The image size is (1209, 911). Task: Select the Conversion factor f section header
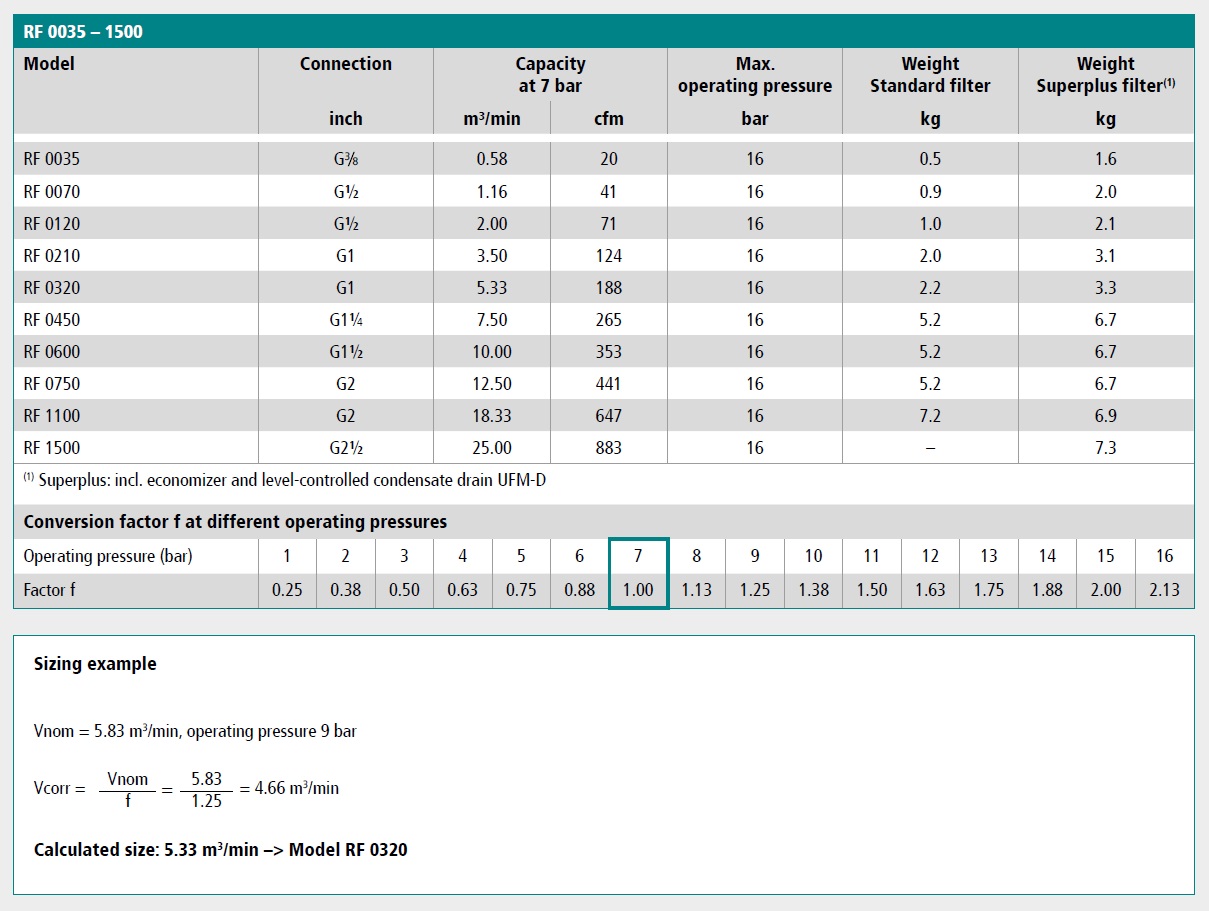[233, 521]
